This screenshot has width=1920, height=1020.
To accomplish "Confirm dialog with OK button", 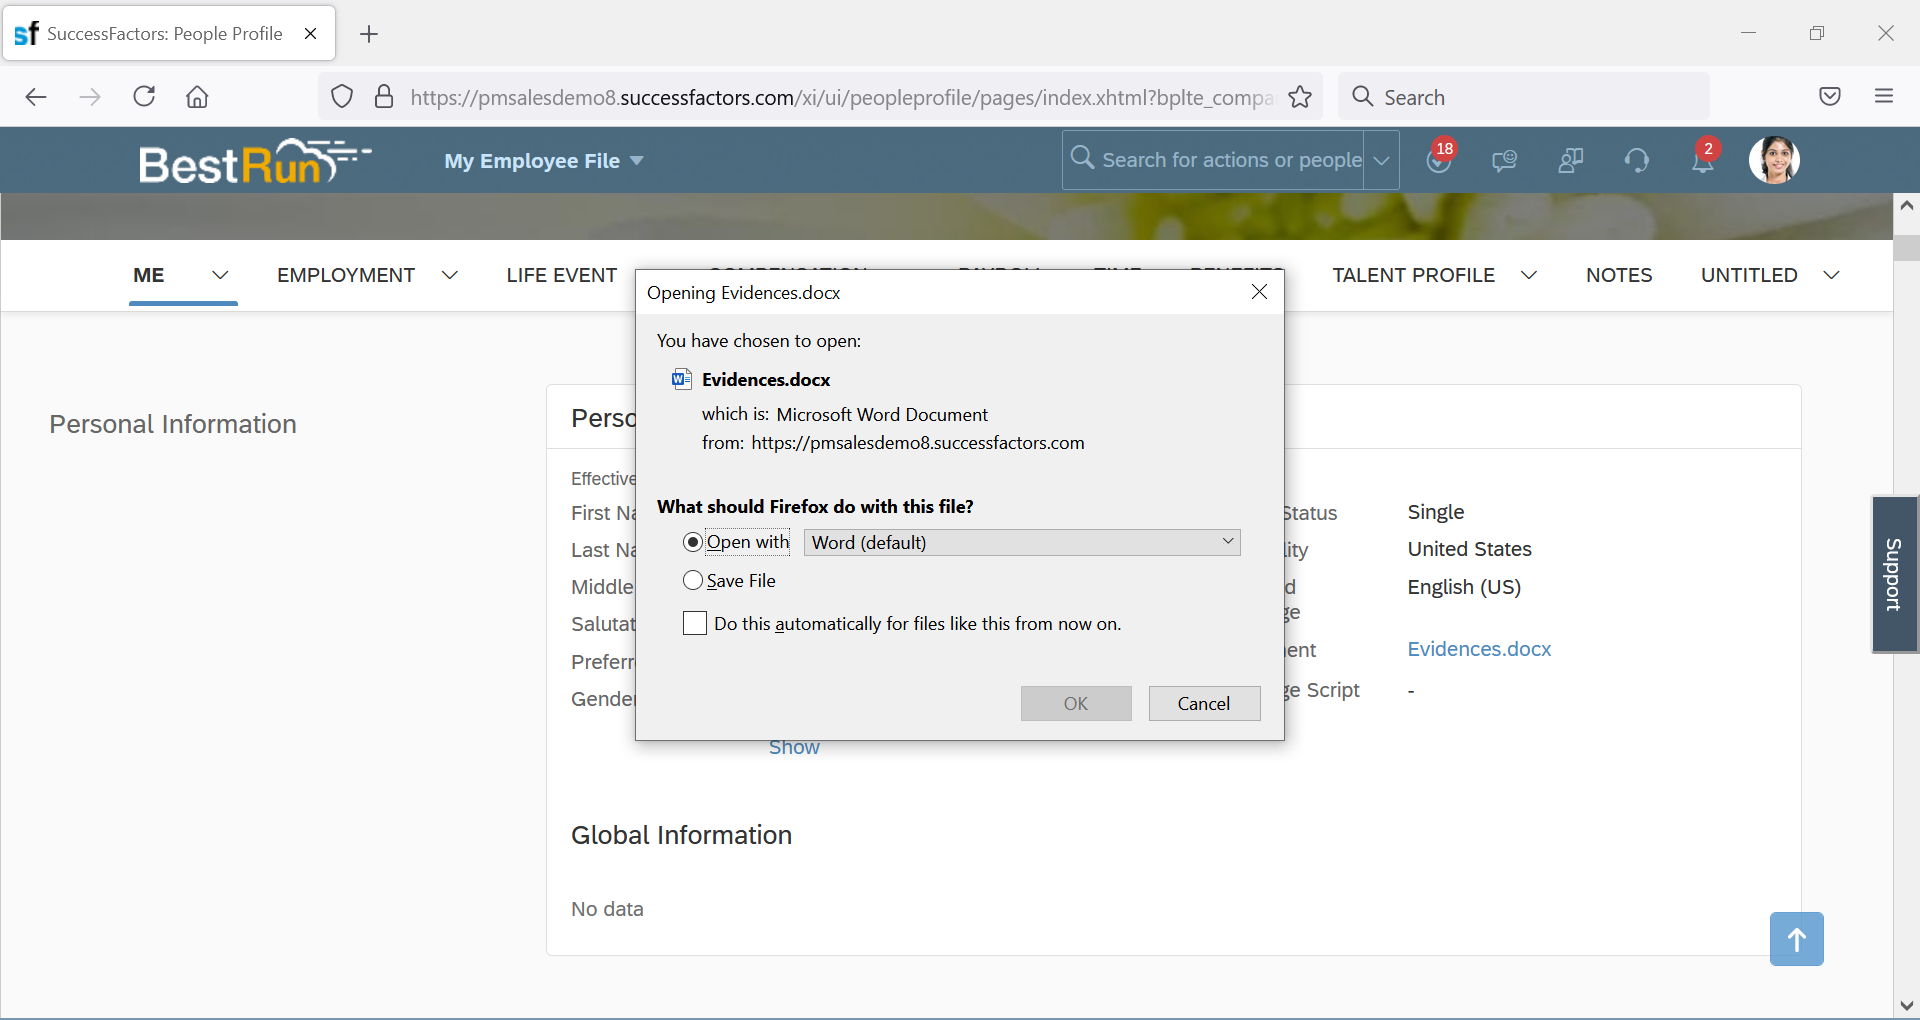I will coord(1076,703).
